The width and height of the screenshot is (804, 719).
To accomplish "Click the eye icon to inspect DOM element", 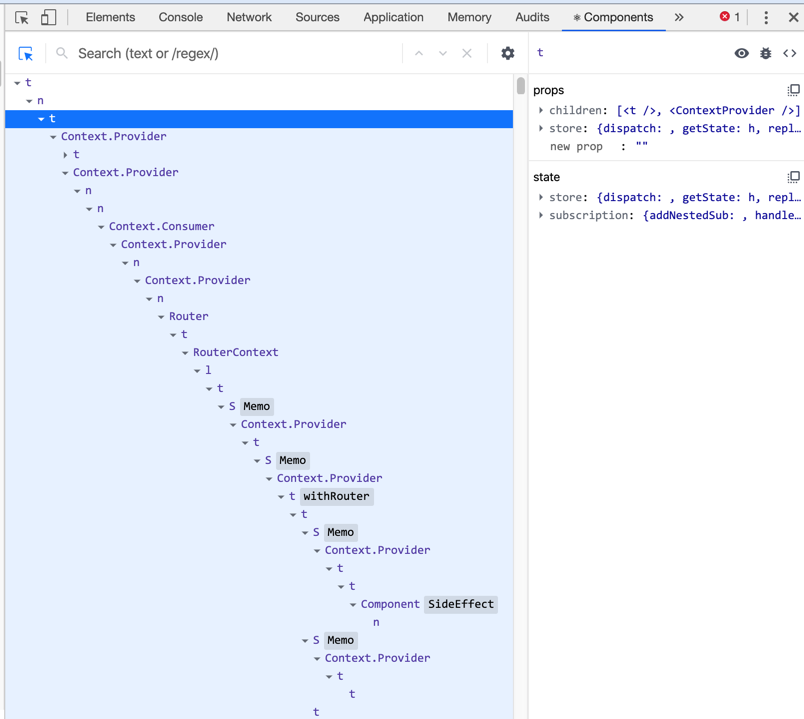I will [x=741, y=53].
